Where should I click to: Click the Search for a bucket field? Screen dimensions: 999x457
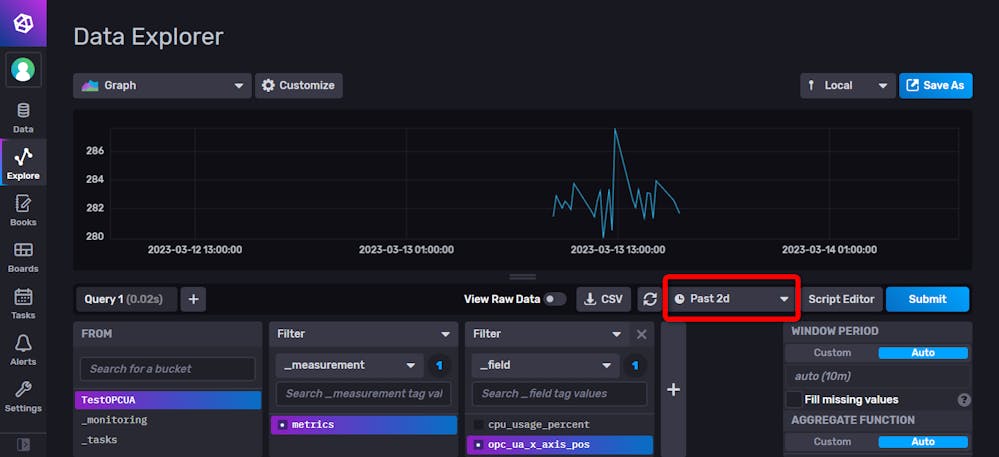(x=167, y=369)
